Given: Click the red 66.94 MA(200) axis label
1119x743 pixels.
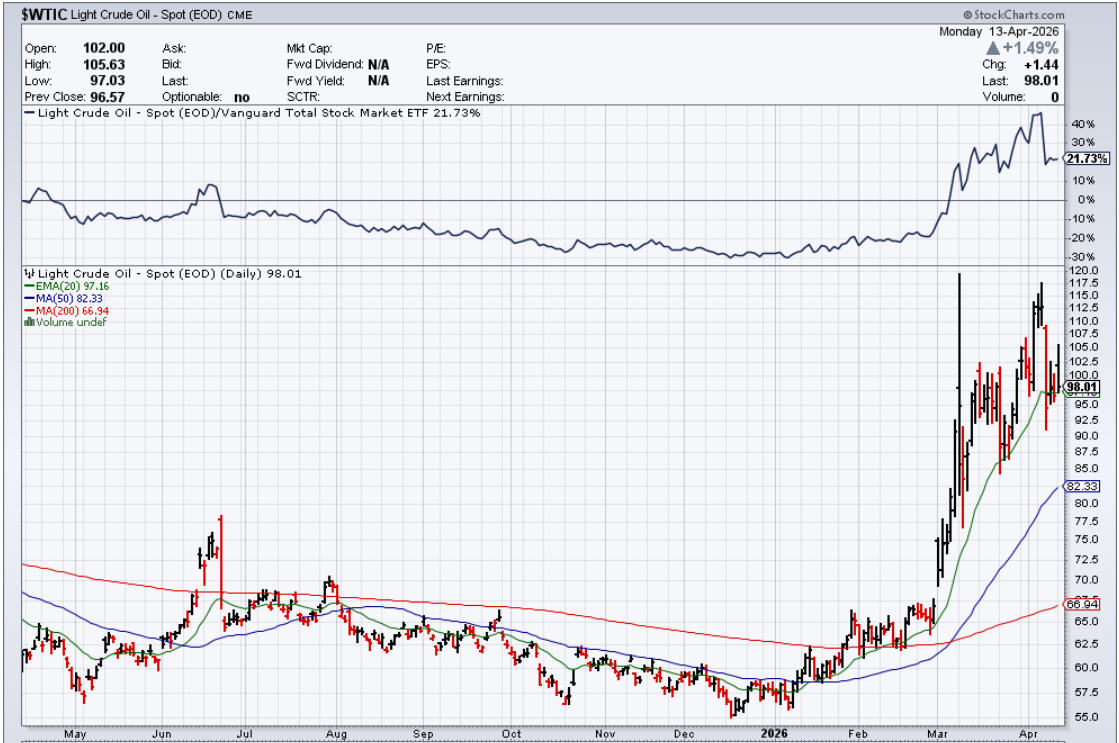Looking at the screenshot, I should click(x=1081, y=604).
